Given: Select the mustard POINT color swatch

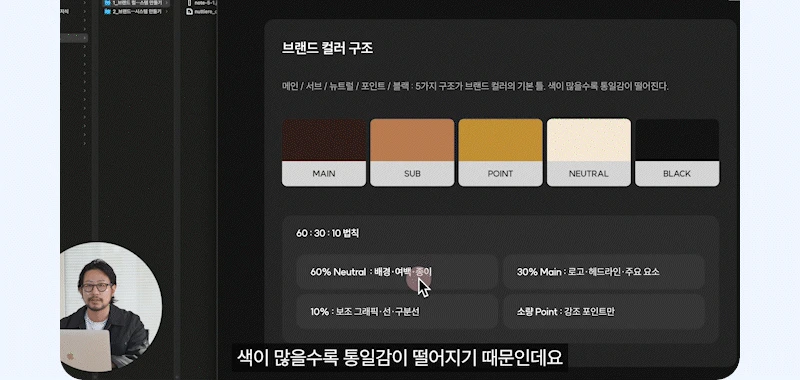Looking at the screenshot, I should tap(501, 140).
